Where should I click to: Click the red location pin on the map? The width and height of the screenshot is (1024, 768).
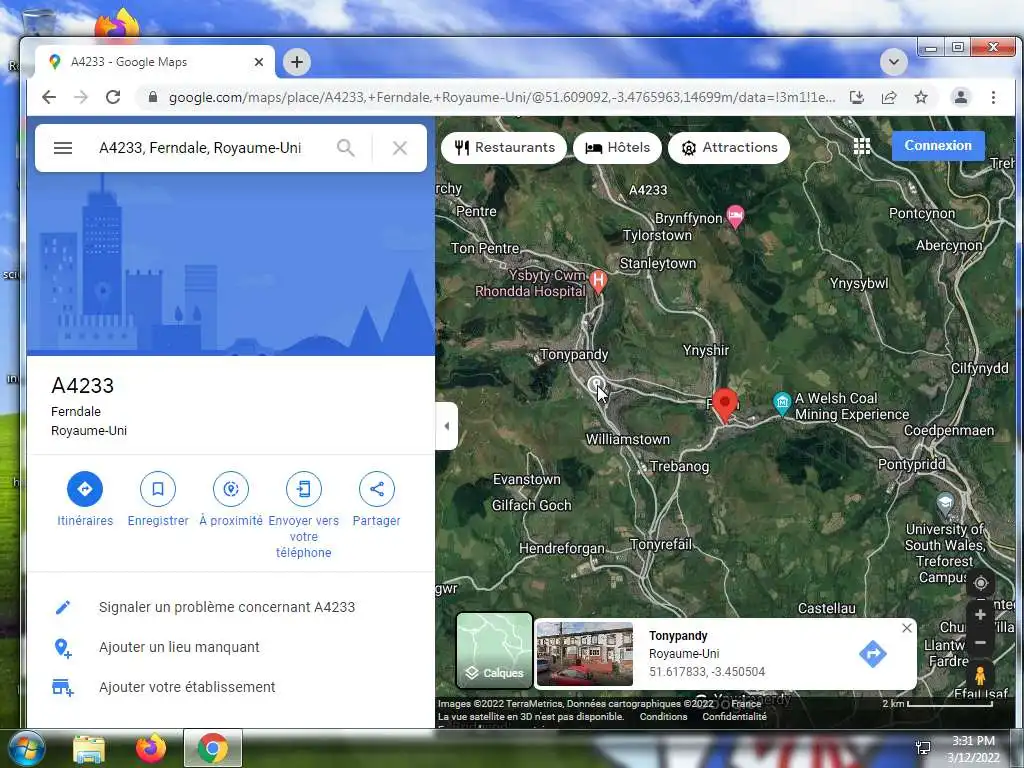tap(724, 405)
